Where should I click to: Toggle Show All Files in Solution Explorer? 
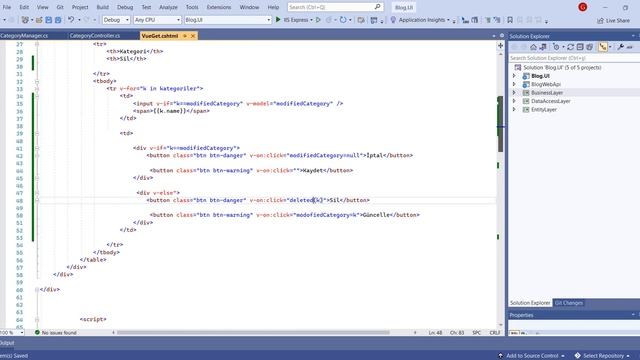[589, 47]
